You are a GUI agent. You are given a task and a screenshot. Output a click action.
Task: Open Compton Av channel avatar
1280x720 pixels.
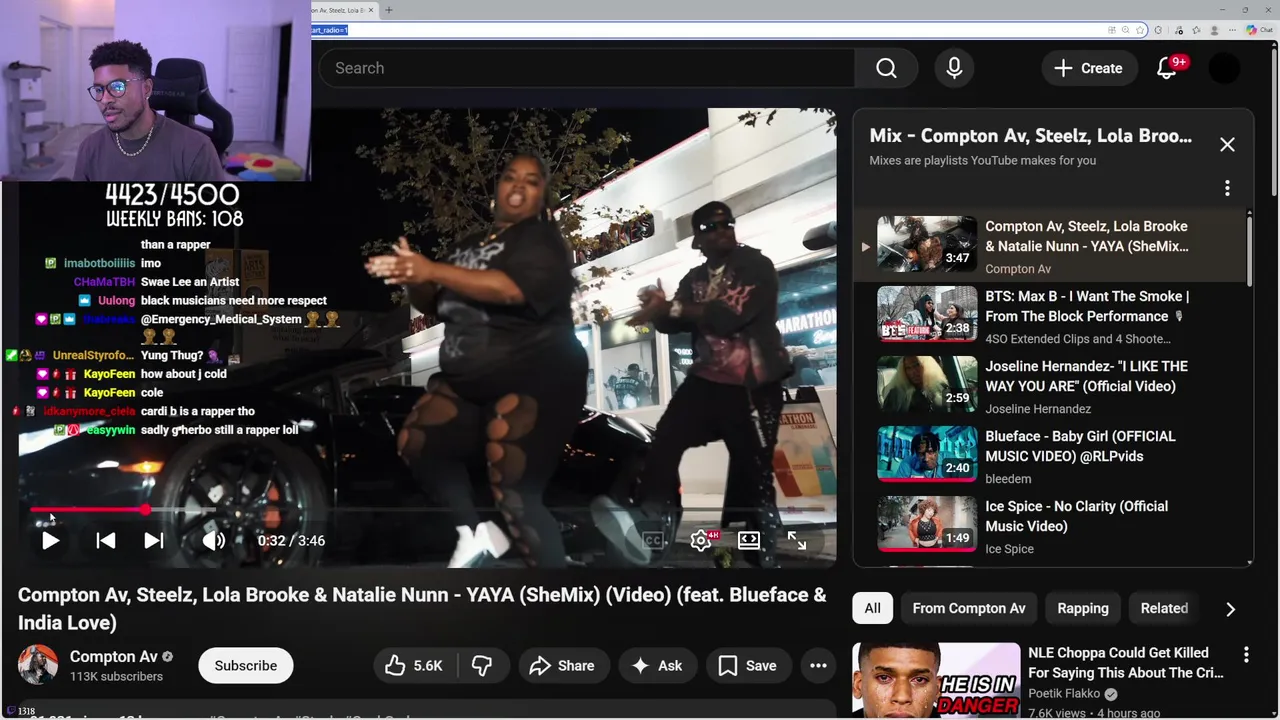38,665
